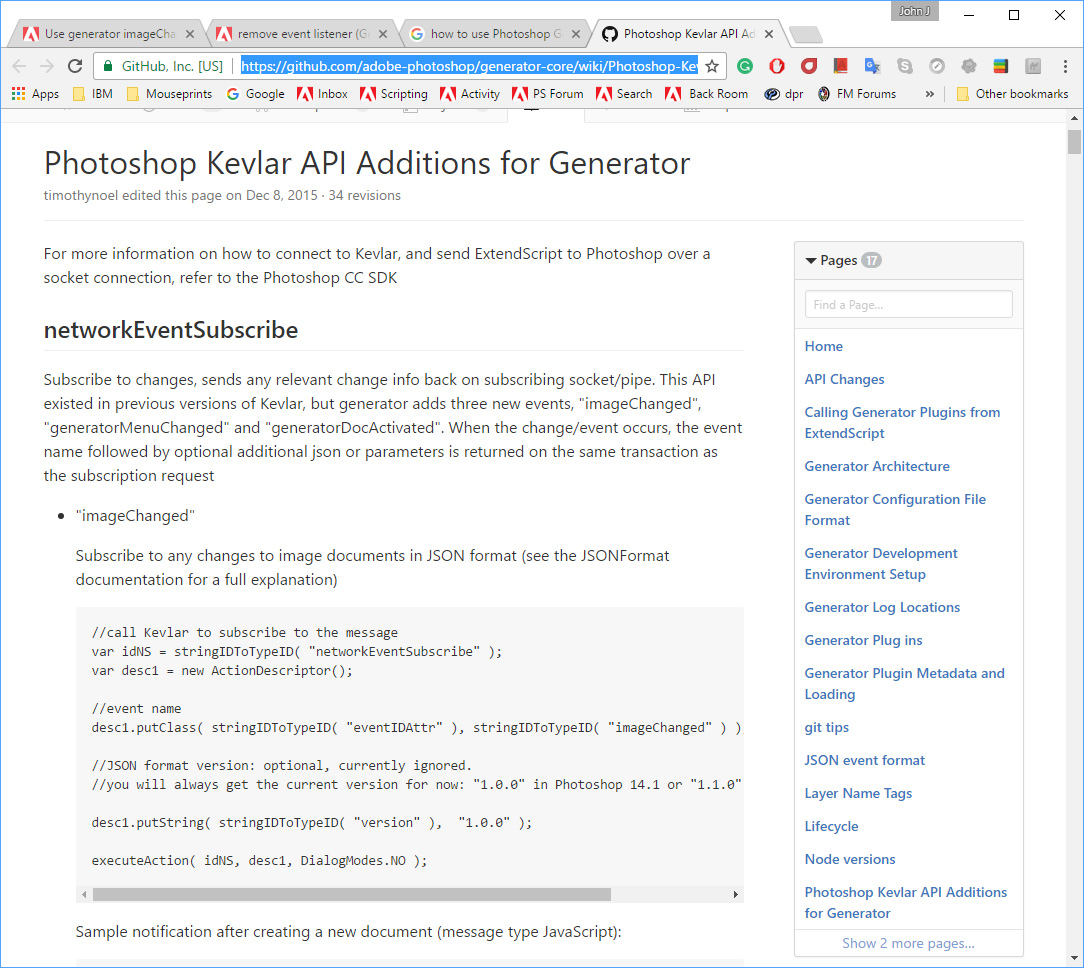Open the PS Forum bookmark
The height and width of the screenshot is (968, 1084).
click(x=548, y=94)
